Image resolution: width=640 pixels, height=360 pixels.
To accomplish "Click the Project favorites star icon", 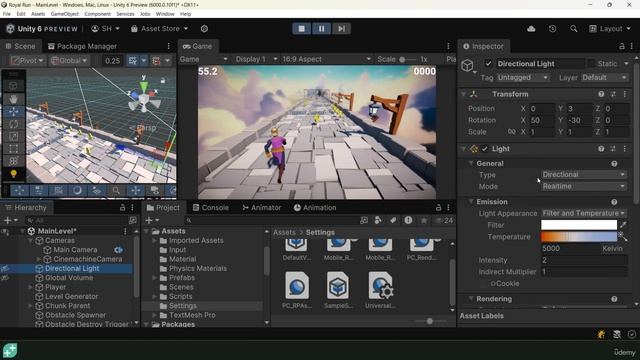I will (x=424, y=220).
